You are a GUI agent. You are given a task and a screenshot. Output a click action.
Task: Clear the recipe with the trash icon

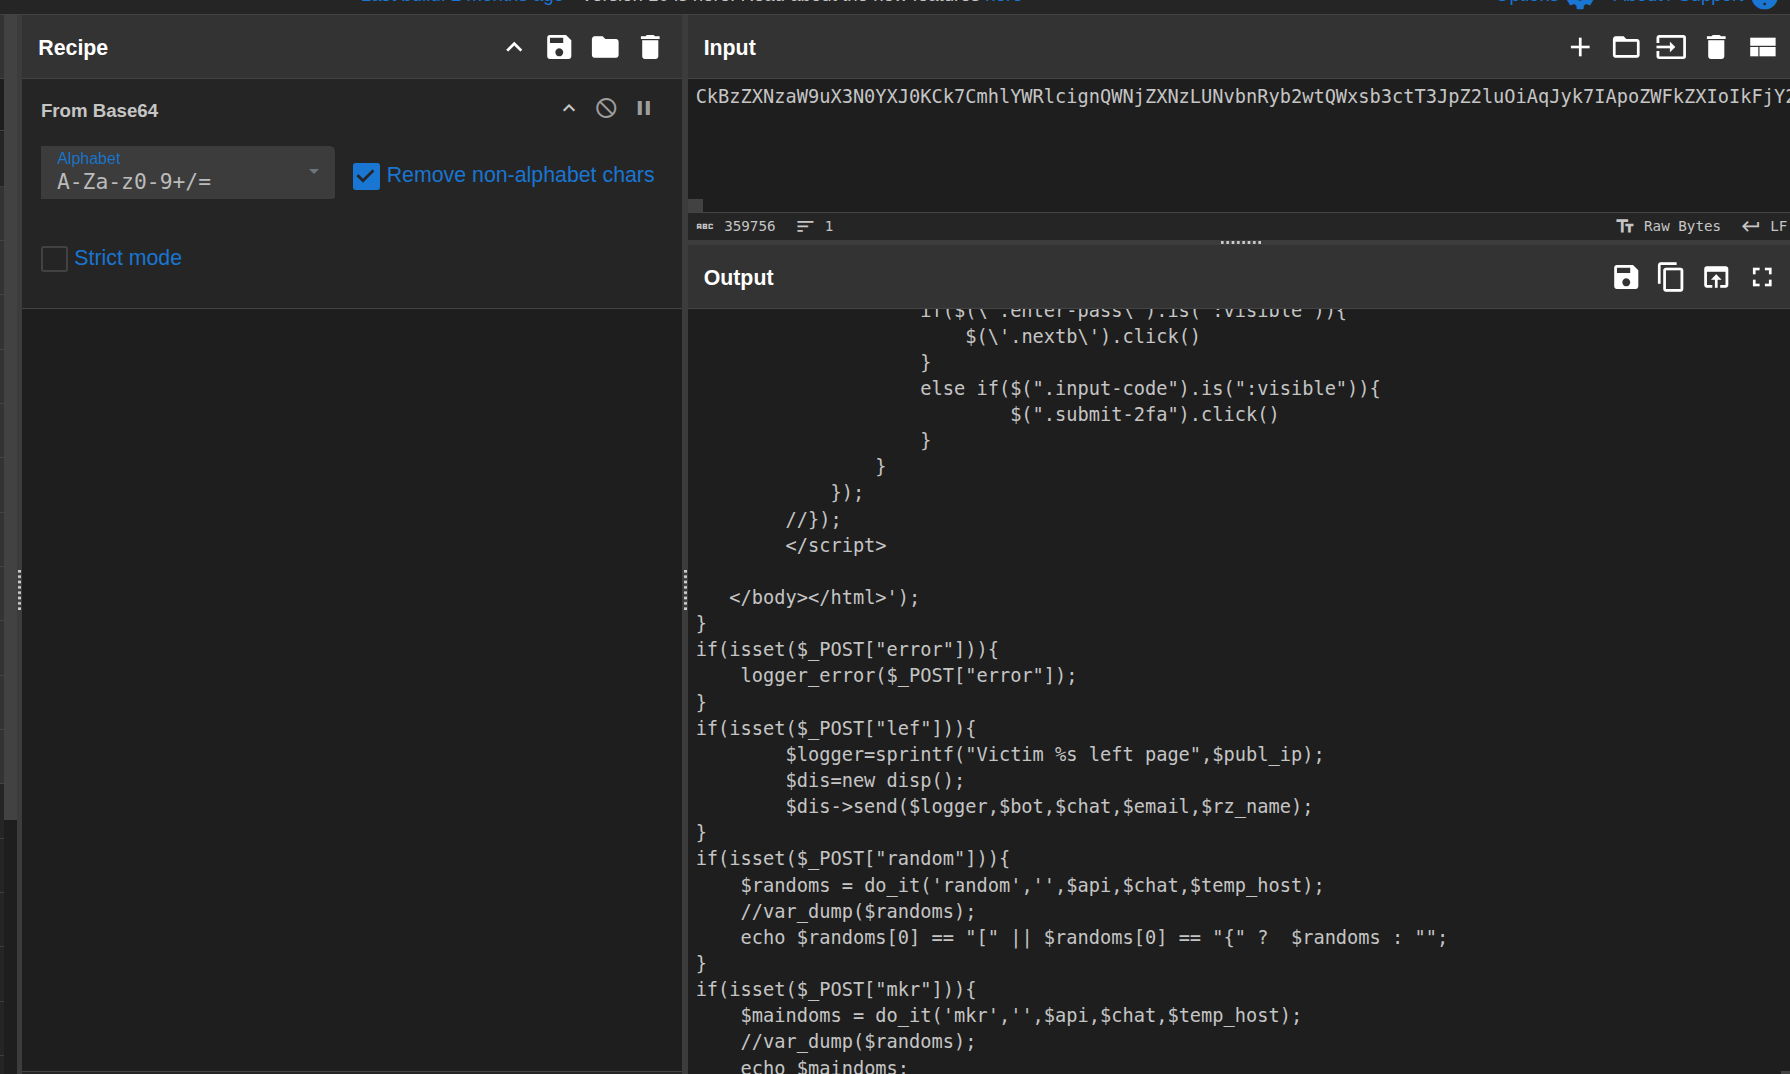[650, 47]
